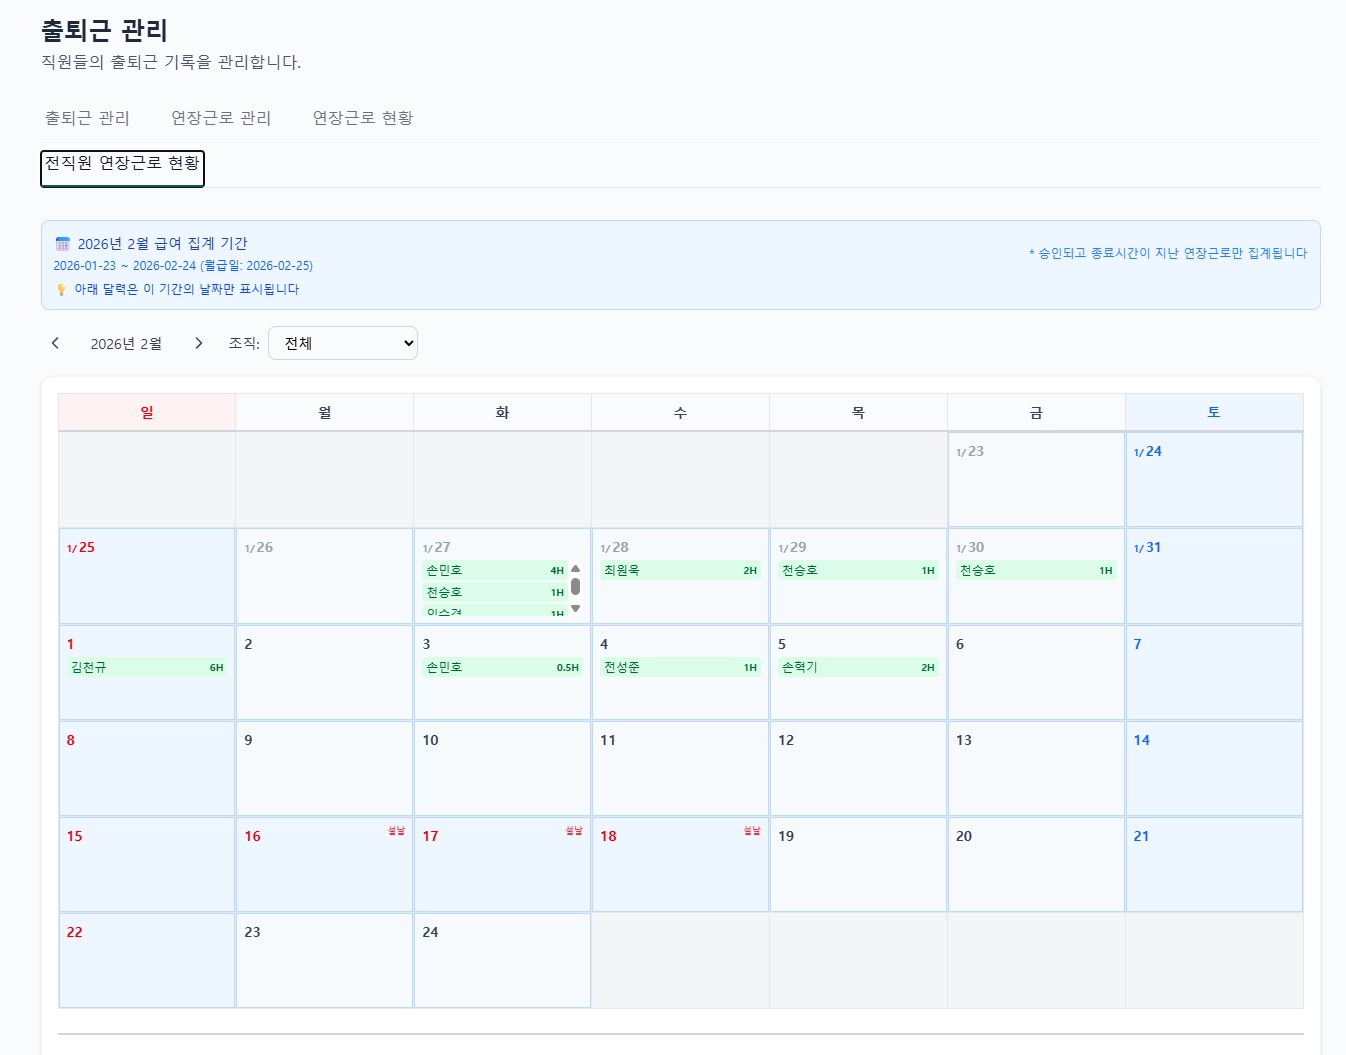Screen dimensions: 1346x1055
Task: Click the calendar cell for day 24
Action: tap(502, 960)
